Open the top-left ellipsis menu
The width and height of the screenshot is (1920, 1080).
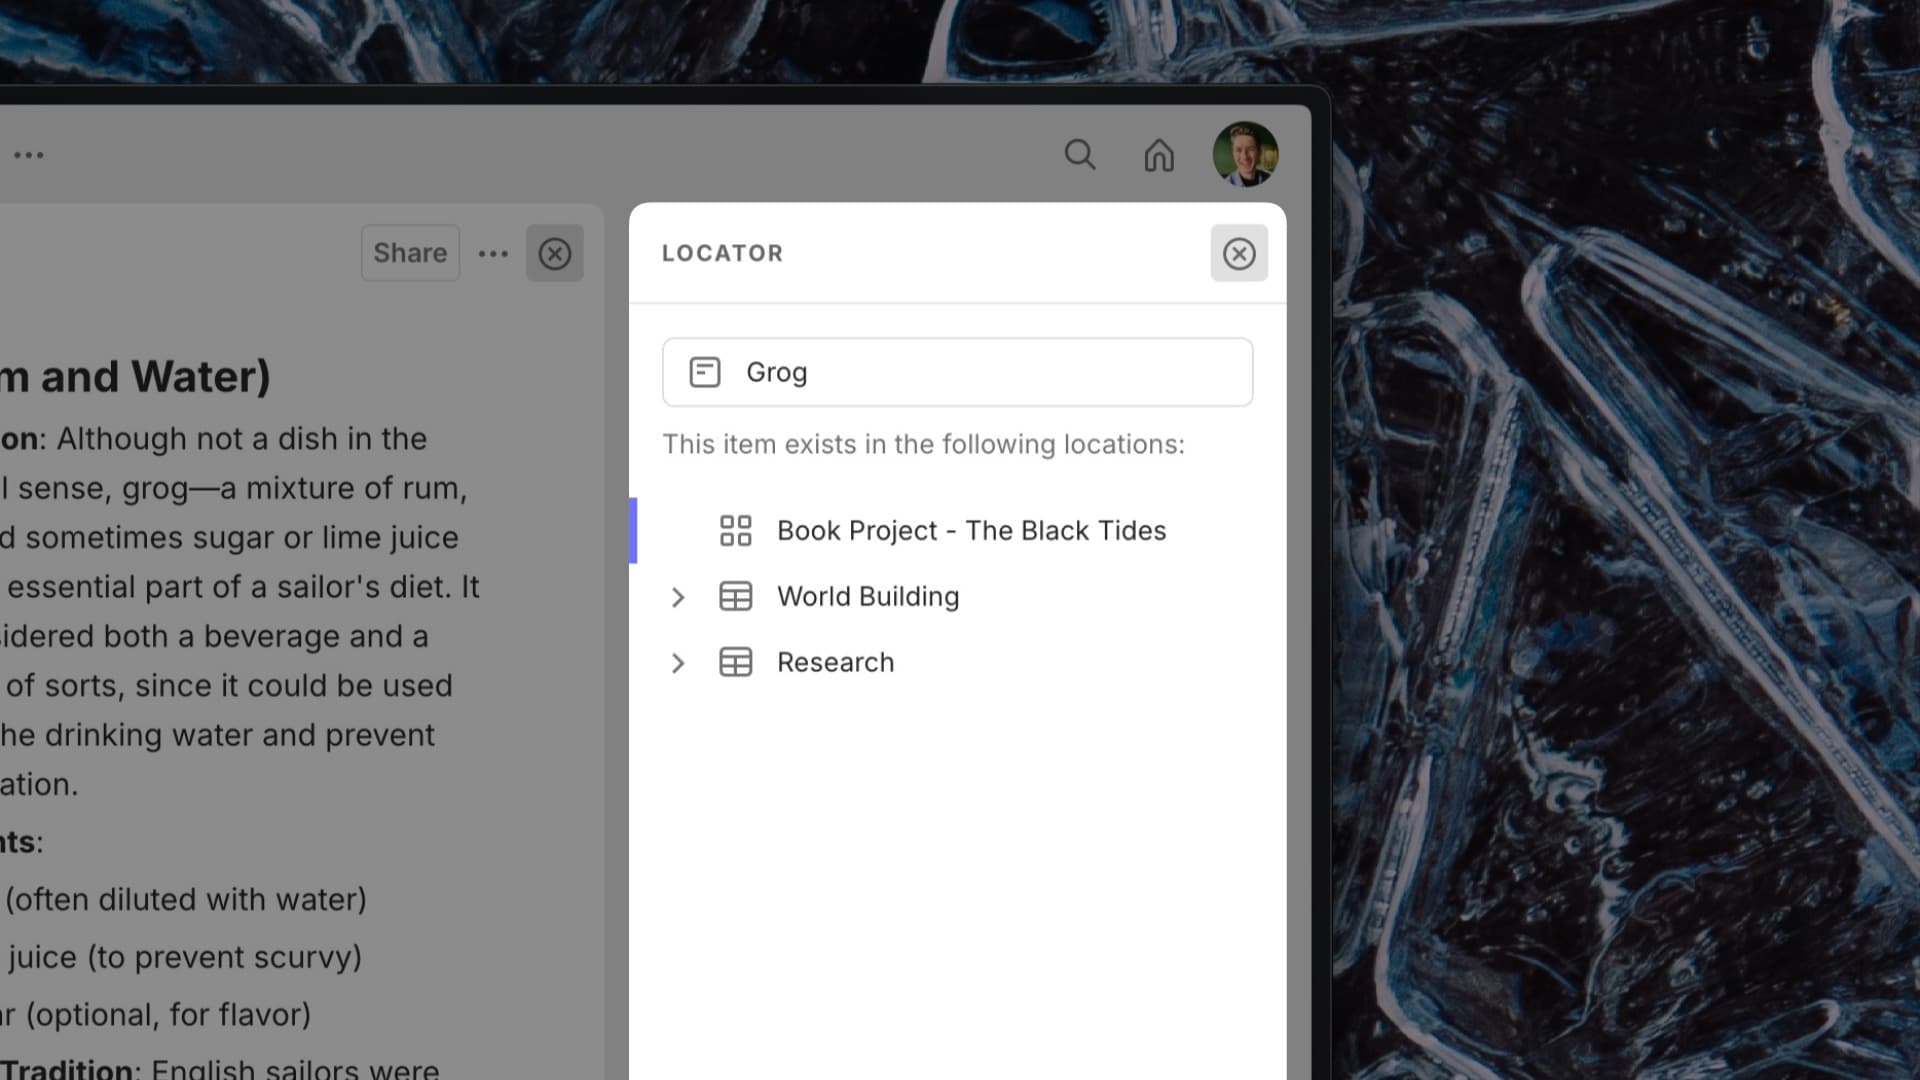[x=29, y=155]
